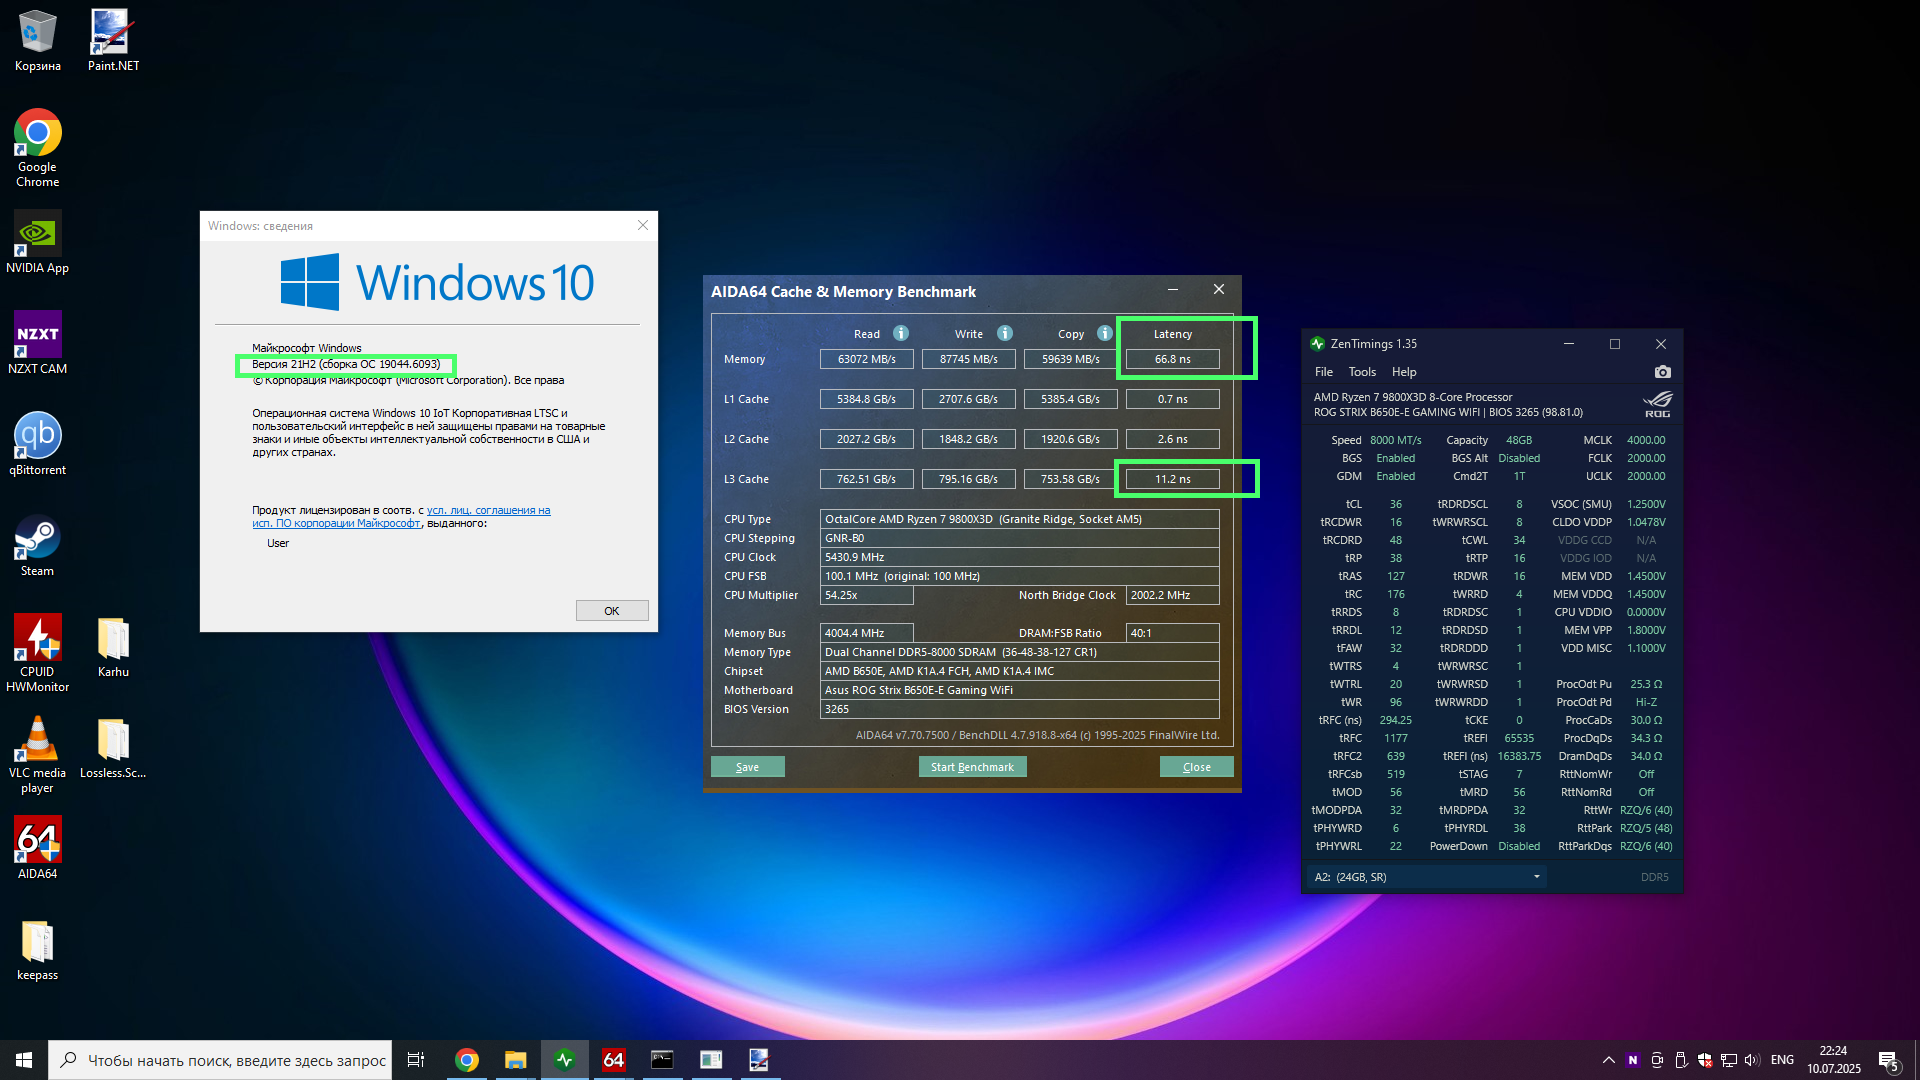Open NZXT CAM desktop shortcut

[x=38, y=343]
